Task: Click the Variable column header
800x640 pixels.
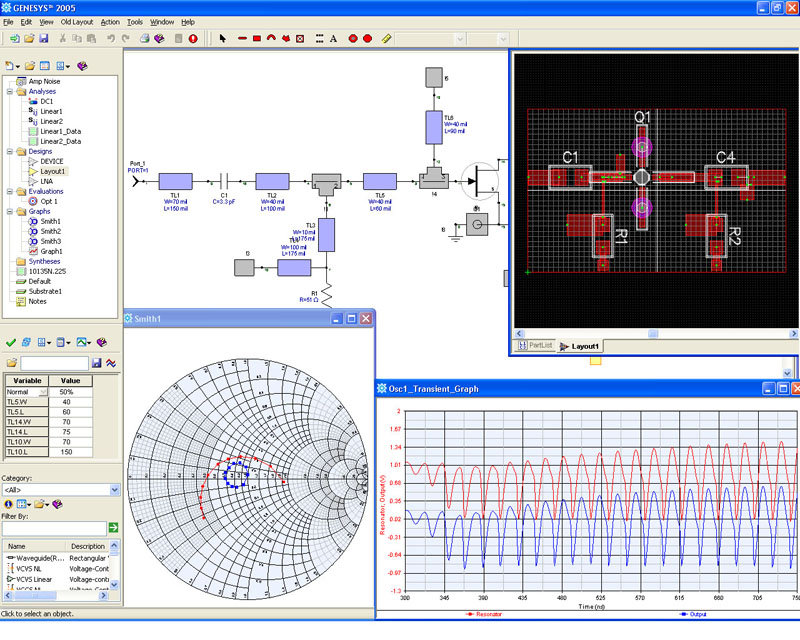Action: tap(27, 381)
